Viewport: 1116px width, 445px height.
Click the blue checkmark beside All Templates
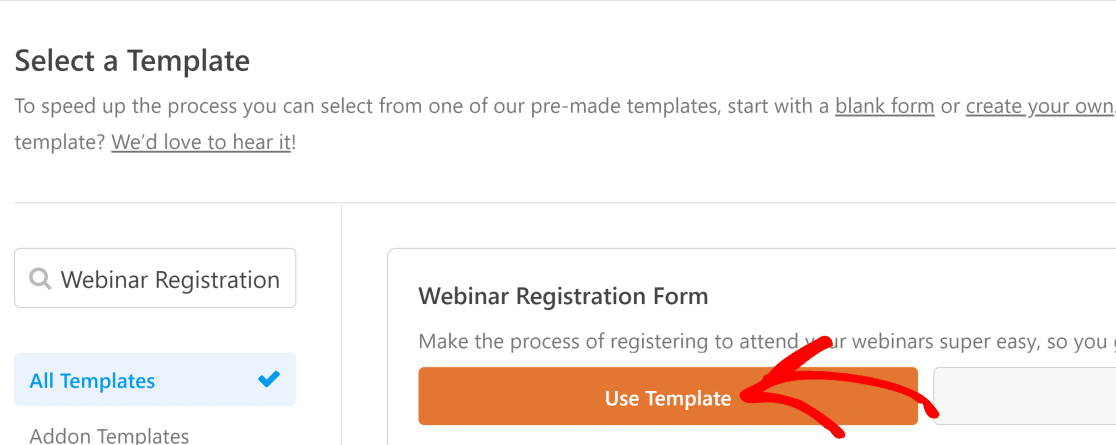point(268,380)
